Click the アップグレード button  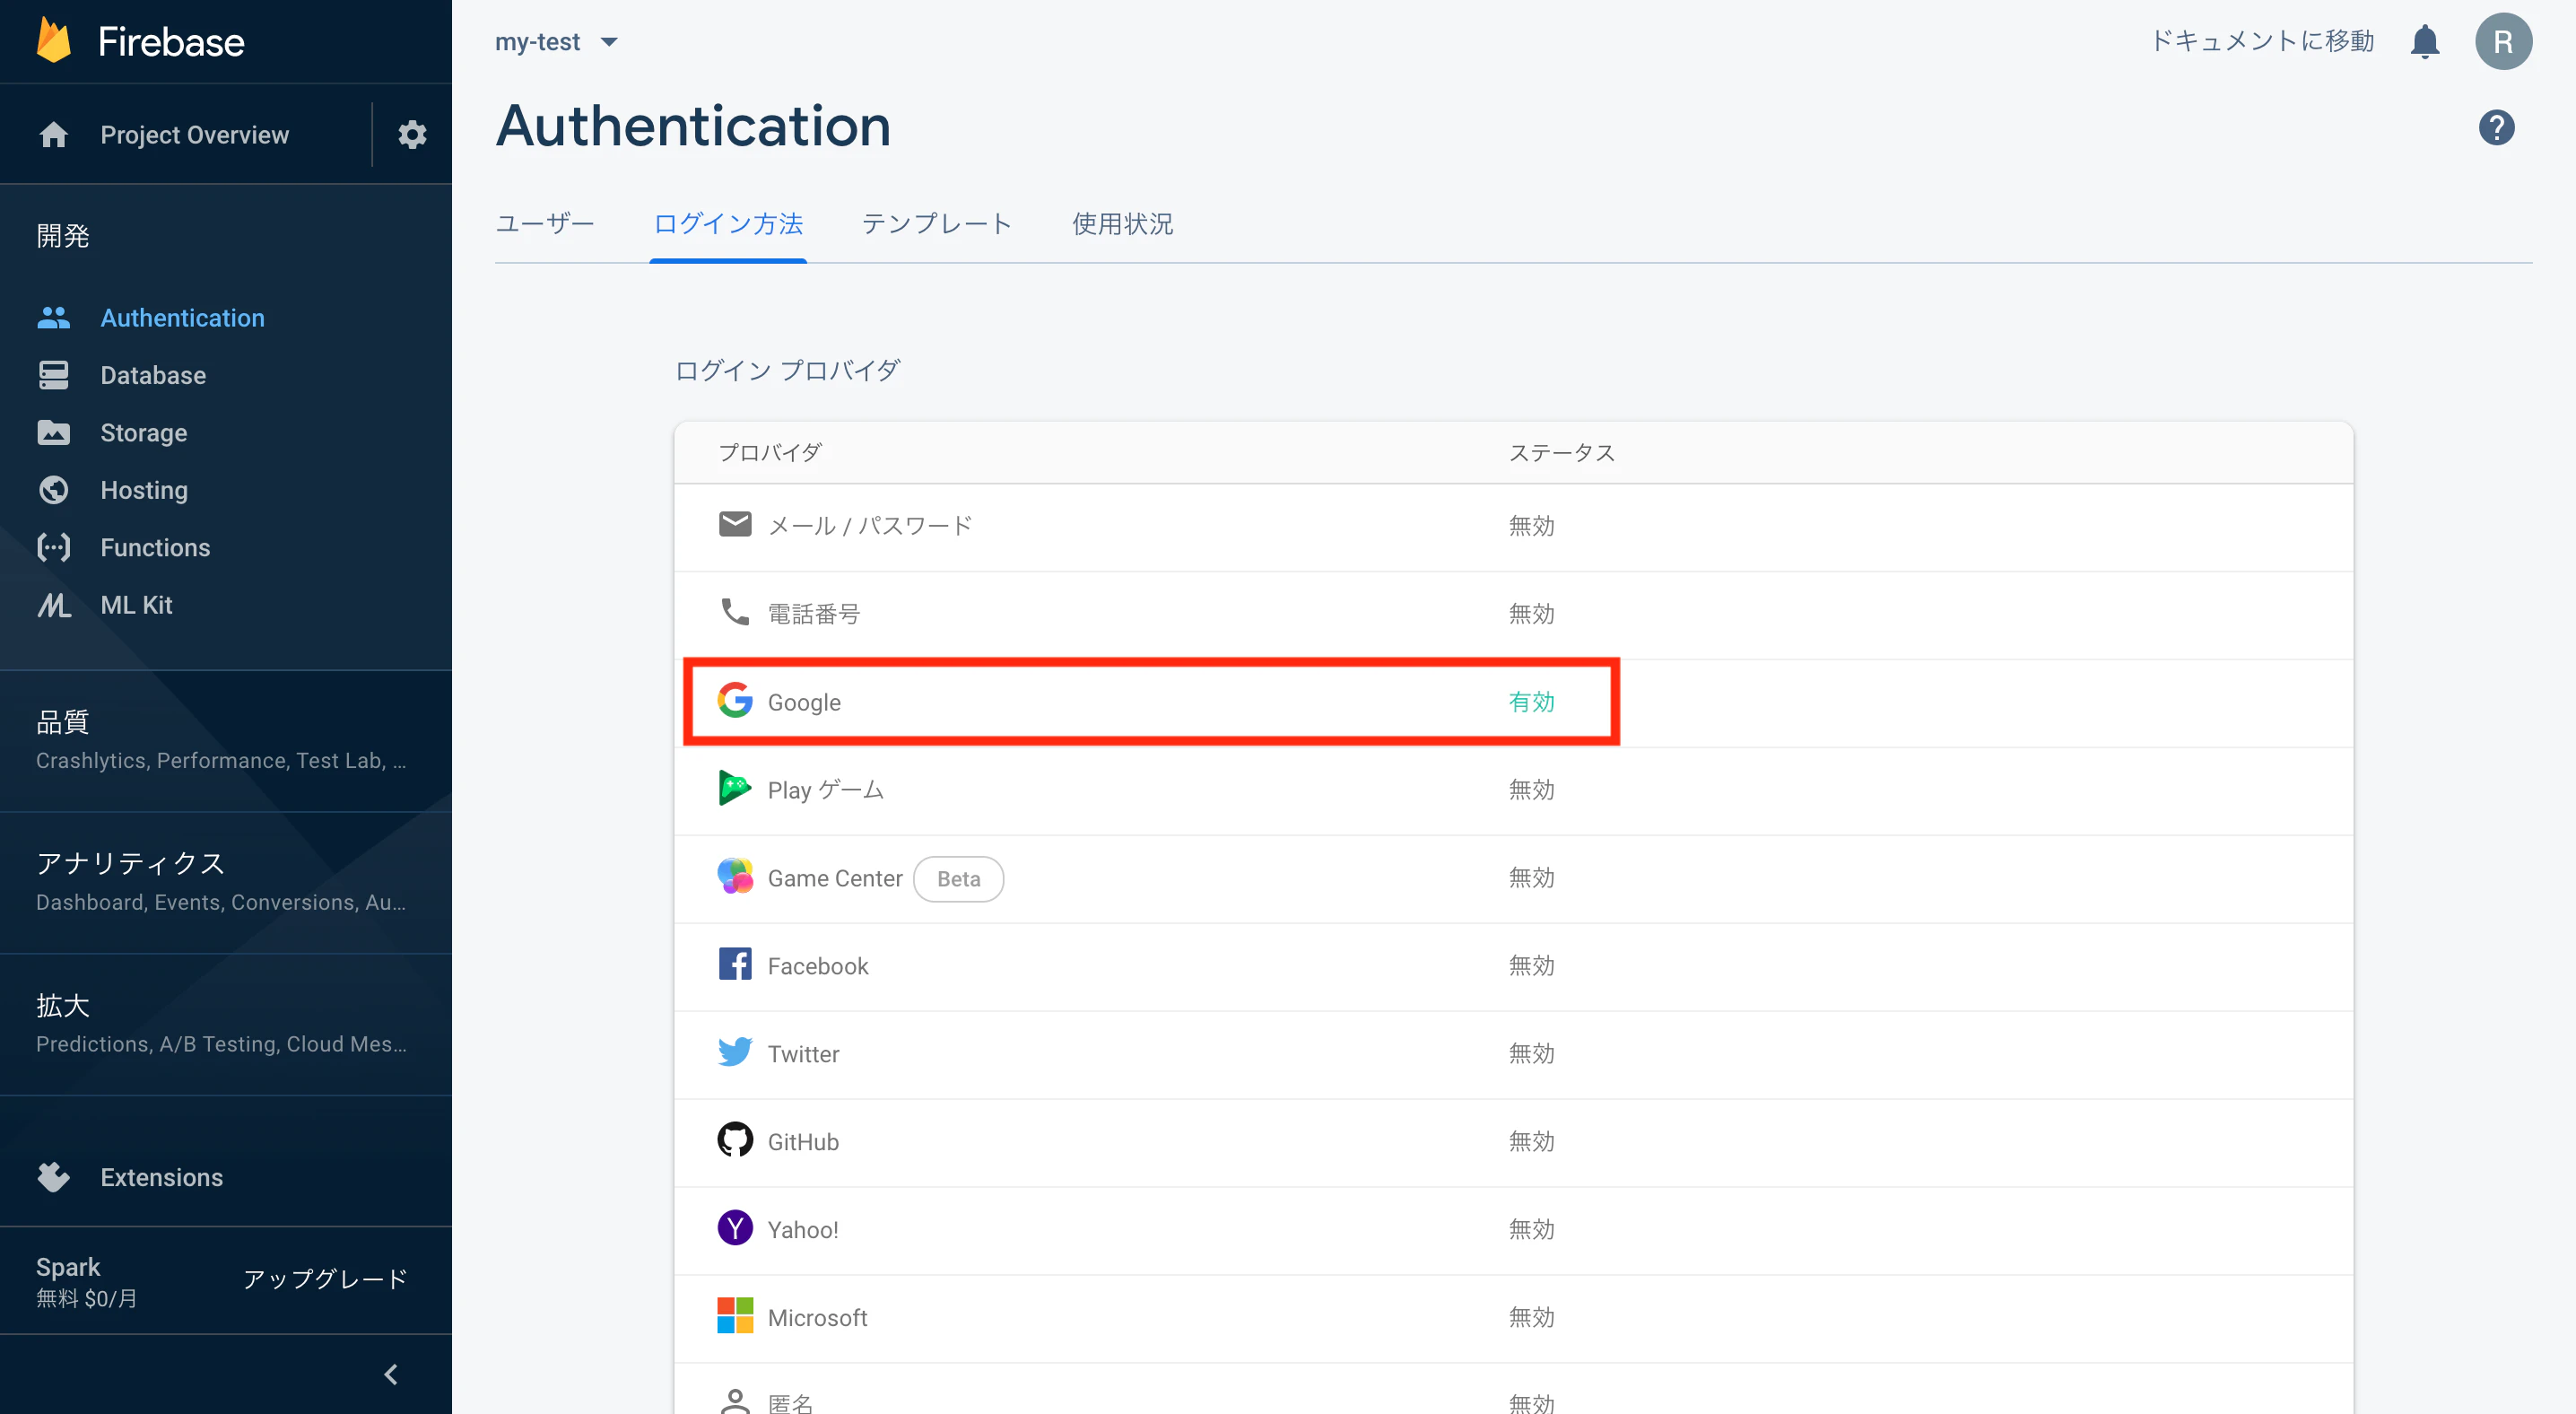click(x=325, y=1279)
